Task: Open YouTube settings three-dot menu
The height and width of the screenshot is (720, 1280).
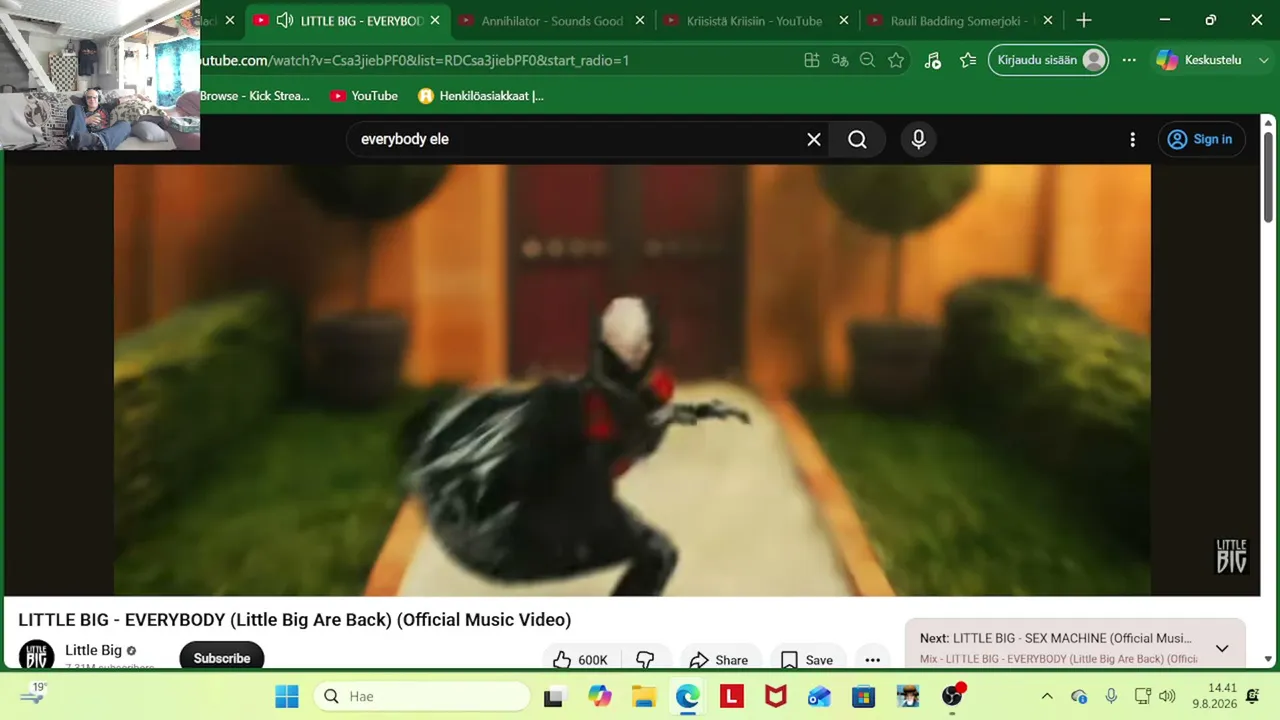Action: [x=1132, y=140]
